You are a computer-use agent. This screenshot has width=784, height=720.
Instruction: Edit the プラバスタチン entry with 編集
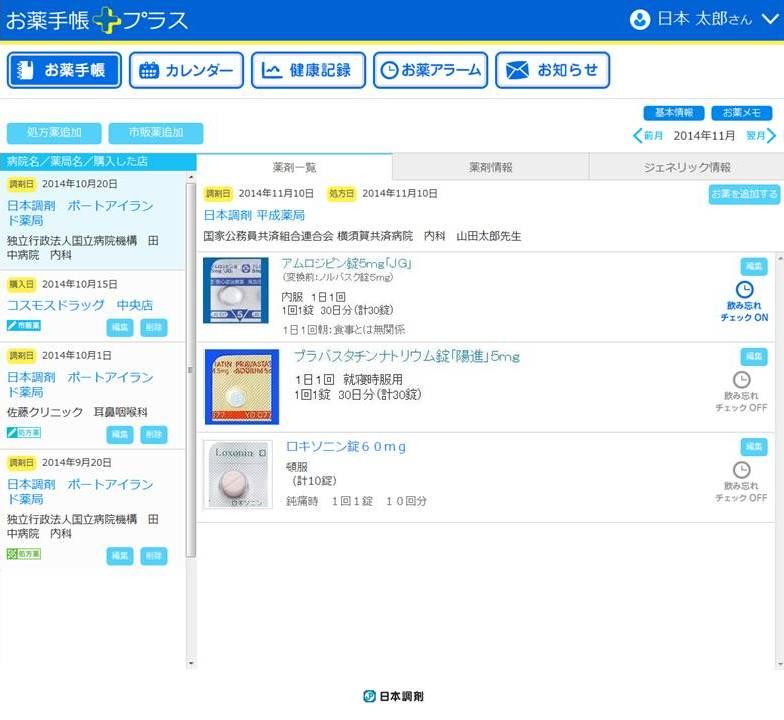click(754, 356)
